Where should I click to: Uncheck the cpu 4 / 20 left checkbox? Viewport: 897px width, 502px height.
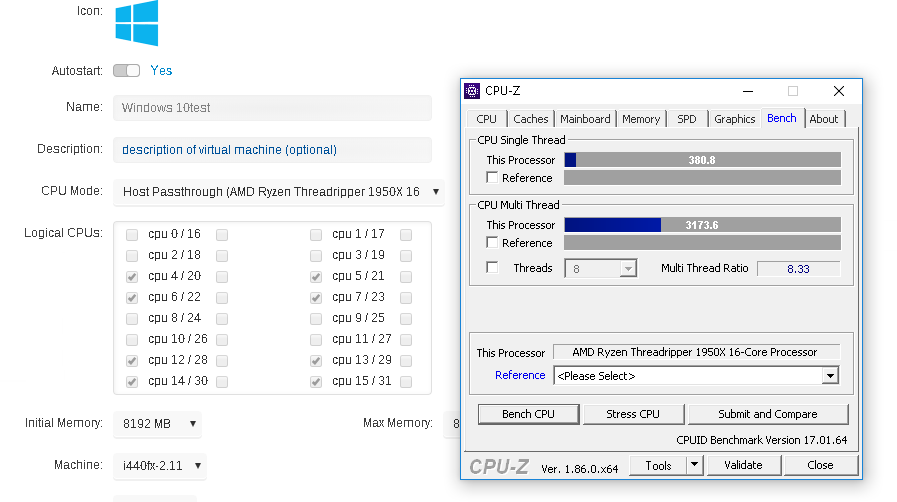[x=132, y=277]
